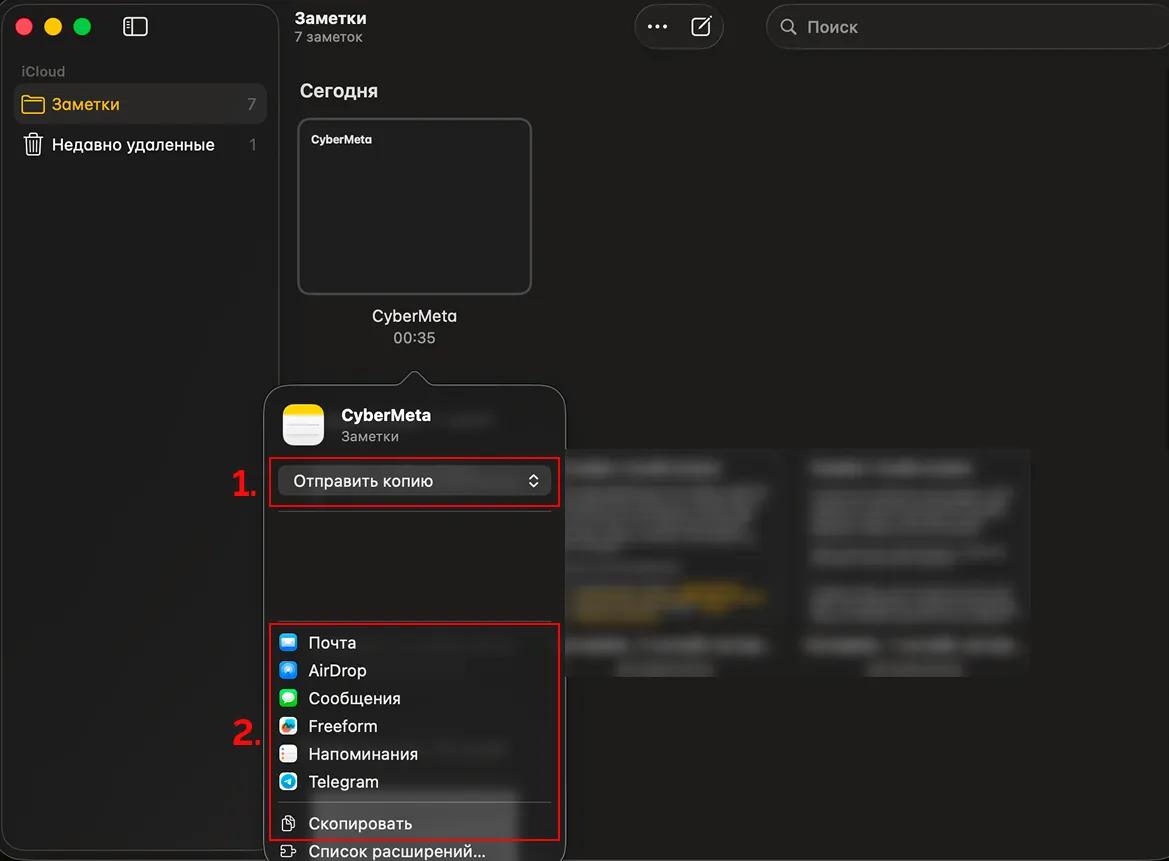This screenshot has width=1169, height=861.
Task: Maximize the window with green button
Action: pos(82,27)
